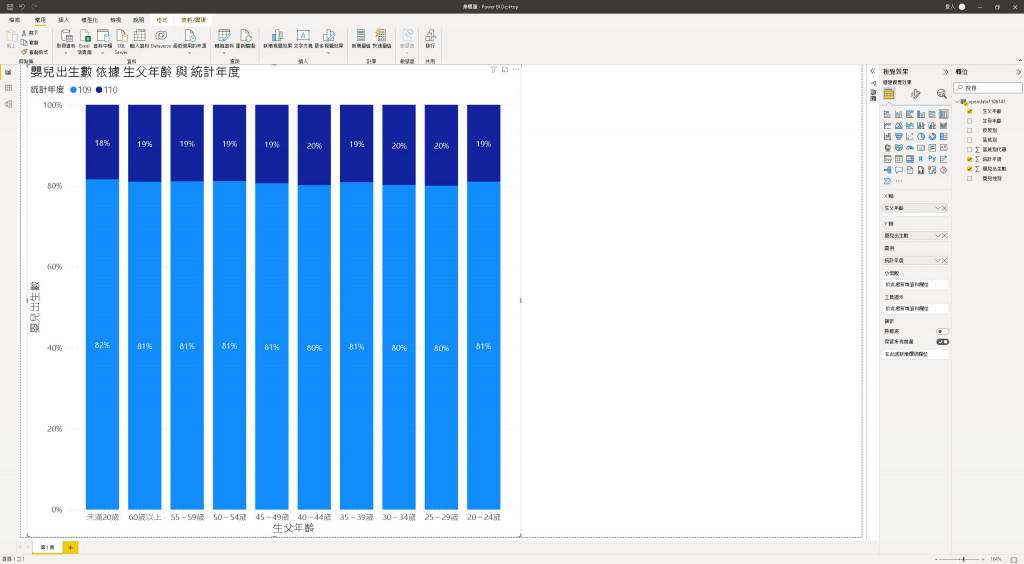Switch to Report view in left sidebar
1024x564 pixels.
pyautogui.click(x=8, y=72)
